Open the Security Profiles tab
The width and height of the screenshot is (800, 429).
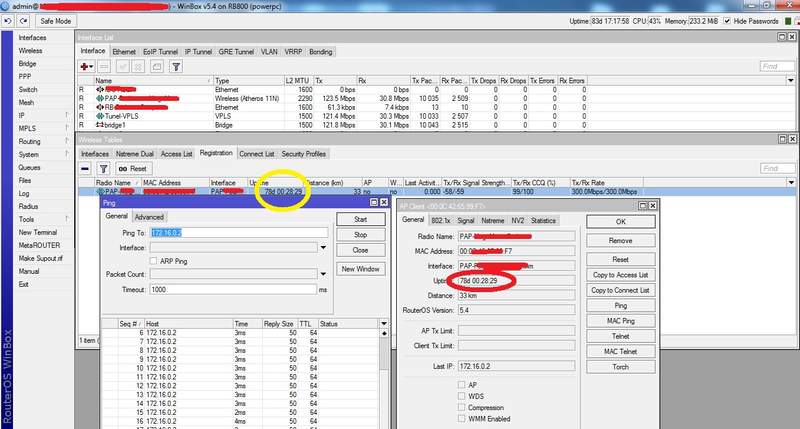point(304,154)
